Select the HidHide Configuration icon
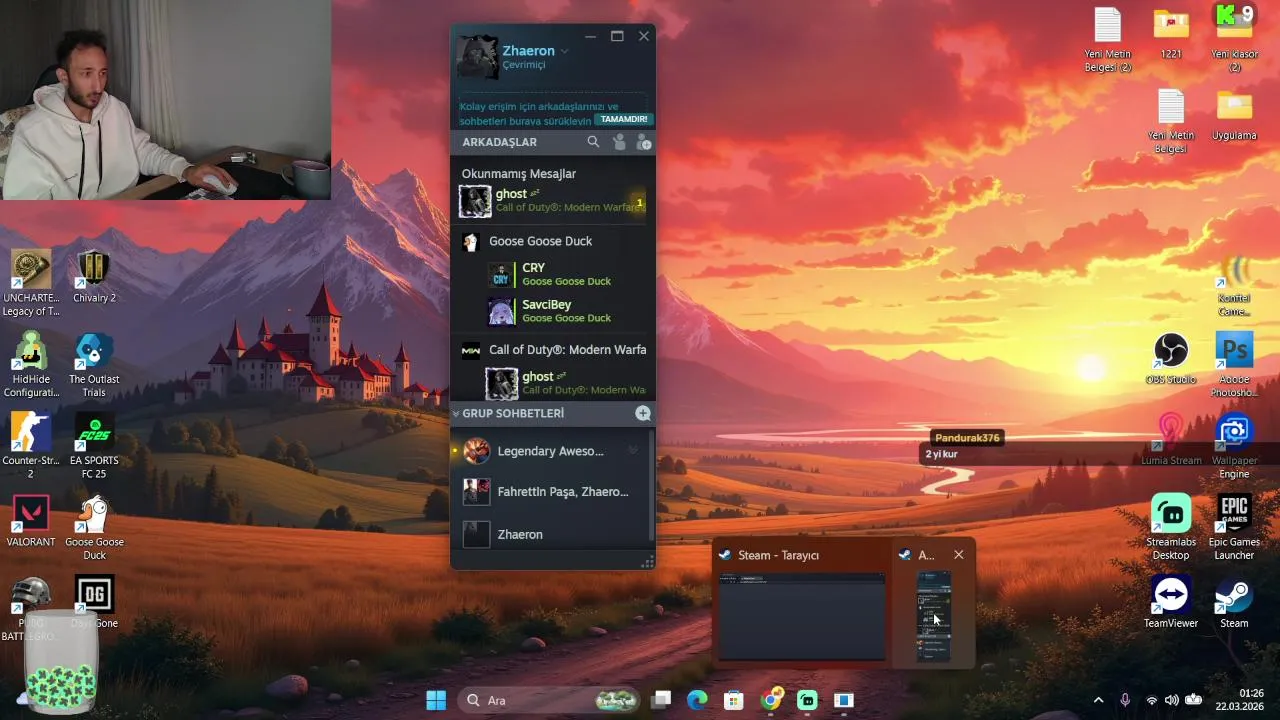Screen dimensions: 1280x720 [31, 365]
